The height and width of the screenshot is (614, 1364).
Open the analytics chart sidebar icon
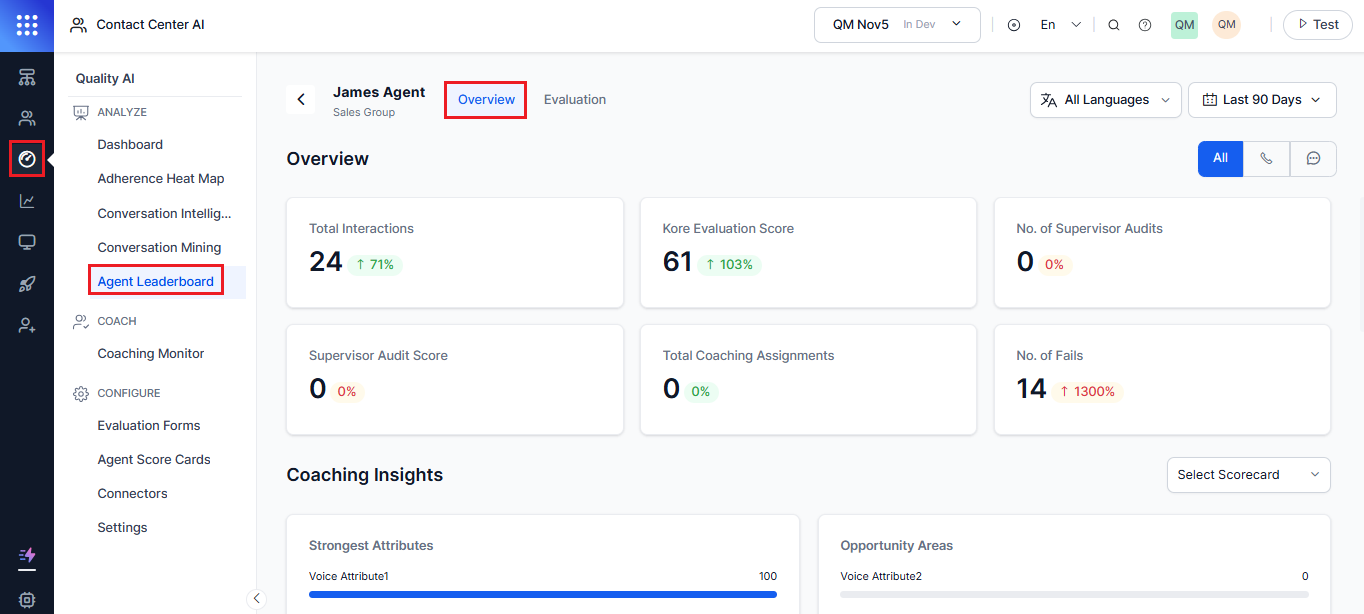[x=27, y=201]
